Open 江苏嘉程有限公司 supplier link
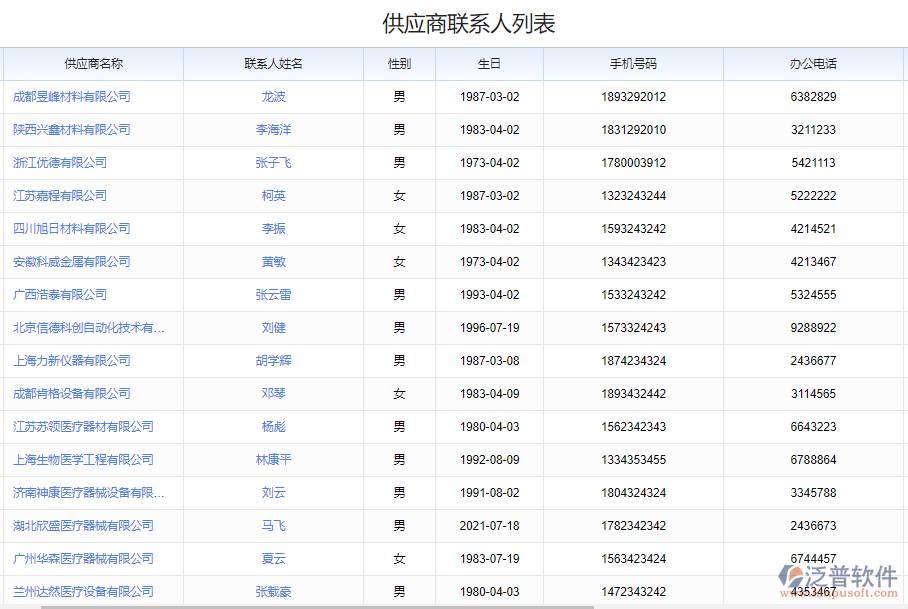This screenshot has height=609, width=908. pos(60,195)
